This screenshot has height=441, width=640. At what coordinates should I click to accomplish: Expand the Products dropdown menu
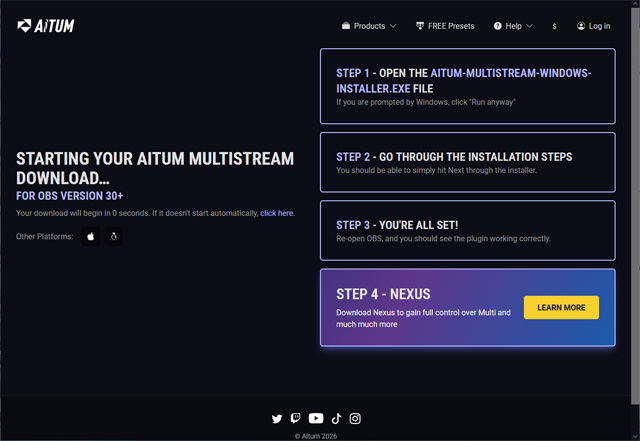click(x=369, y=26)
